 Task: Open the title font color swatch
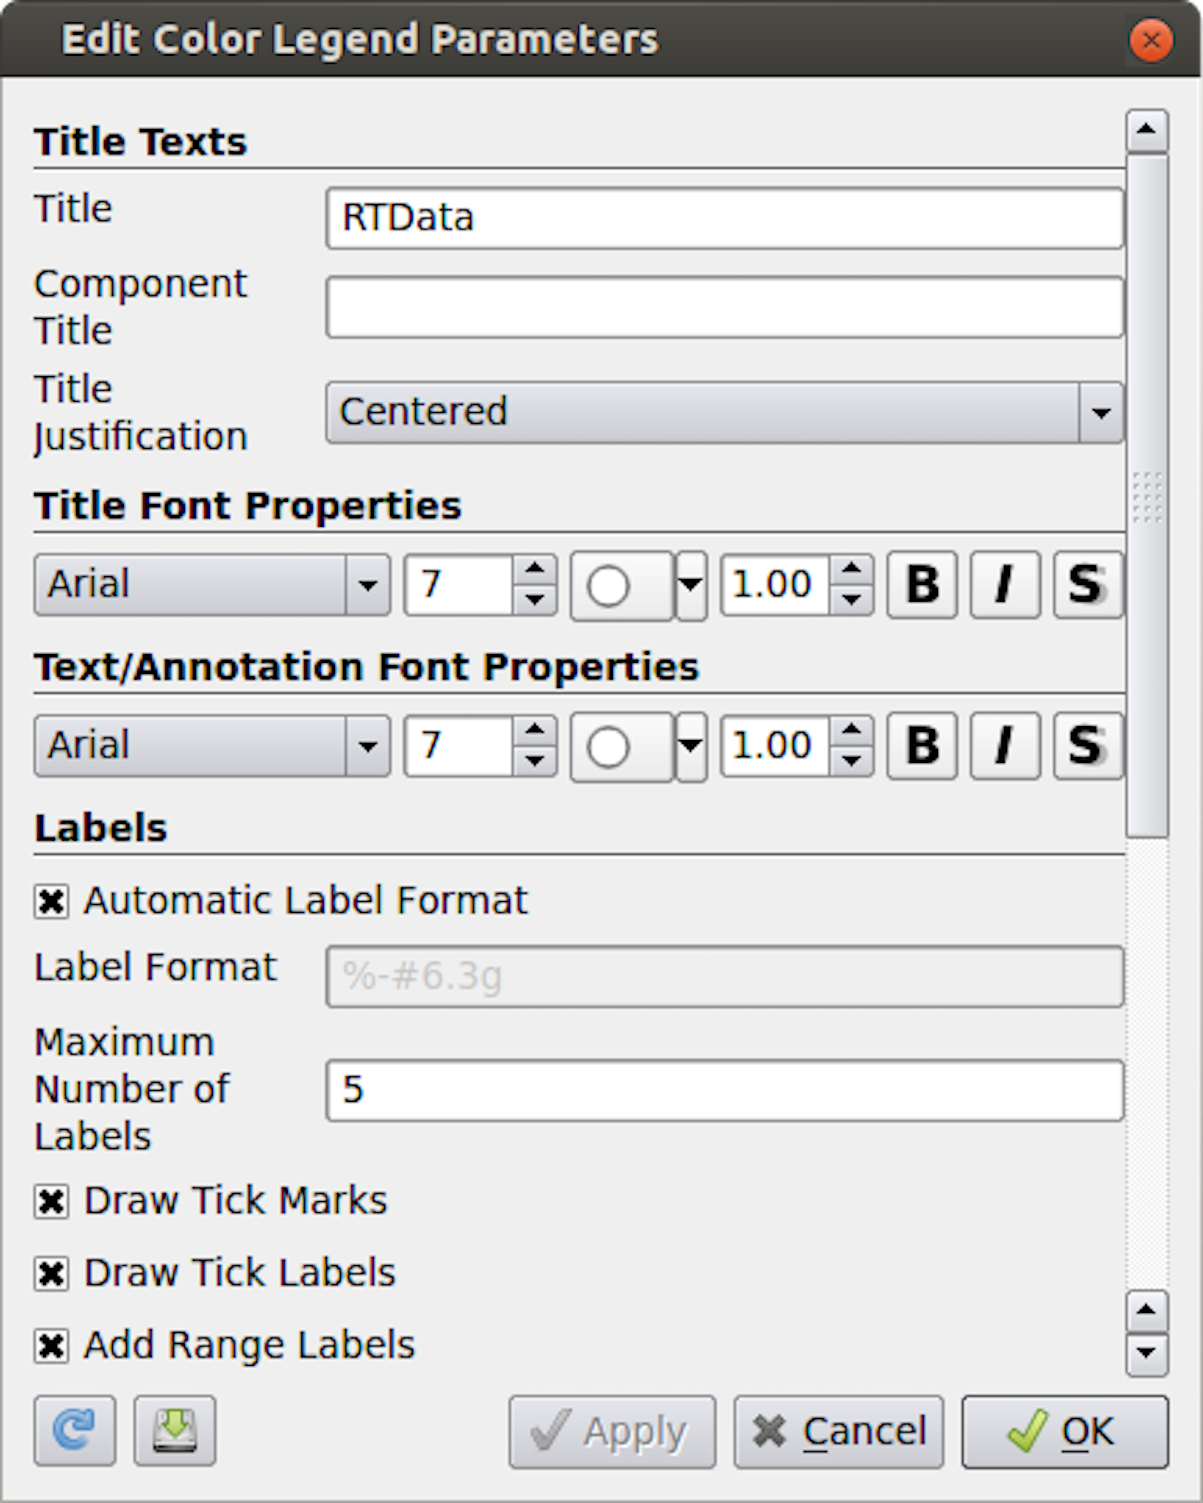click(x=620, y=586)
